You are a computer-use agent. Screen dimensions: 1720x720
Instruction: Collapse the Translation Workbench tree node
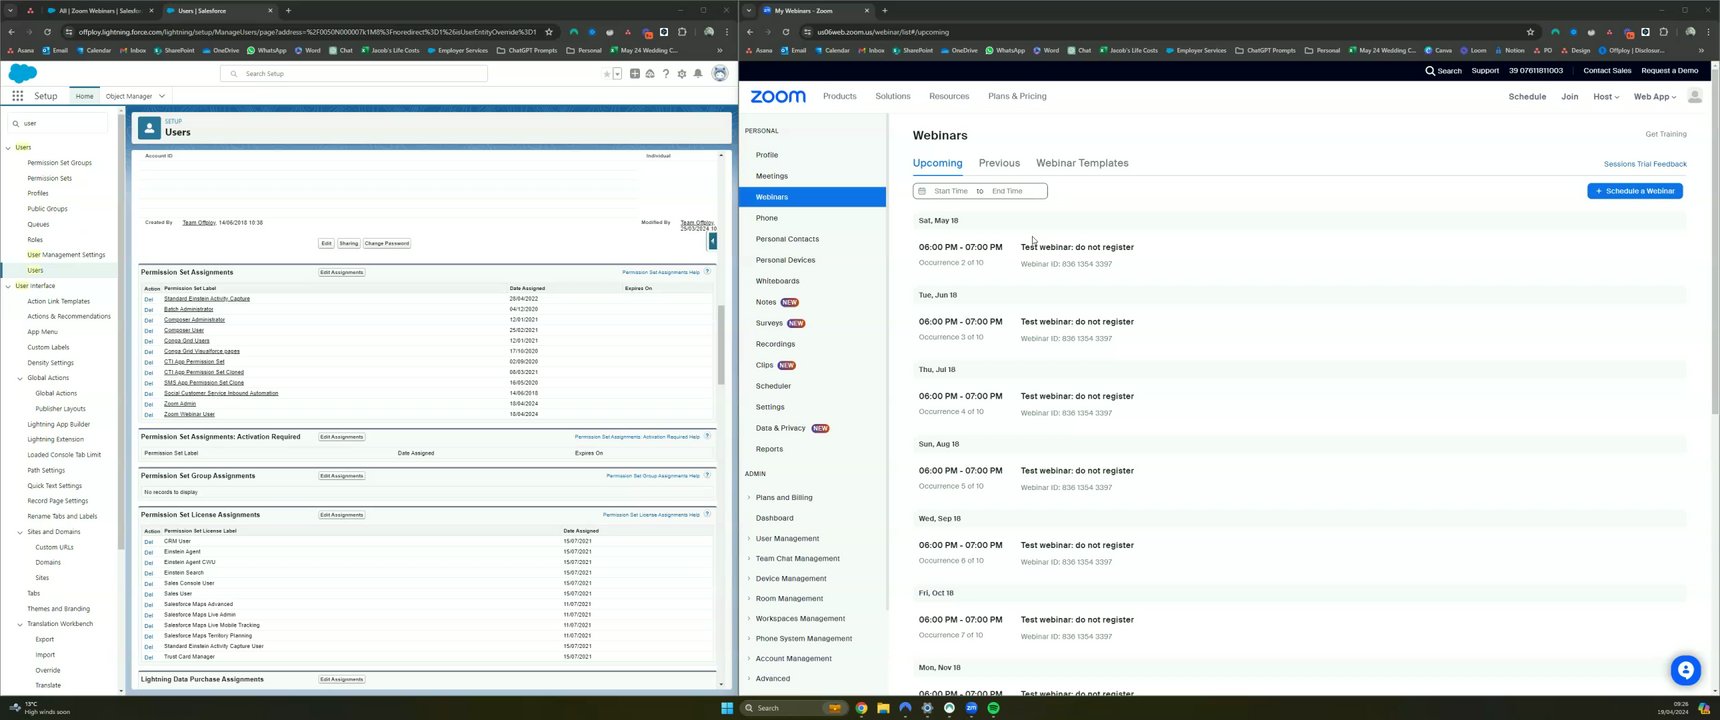click(20, 624)
